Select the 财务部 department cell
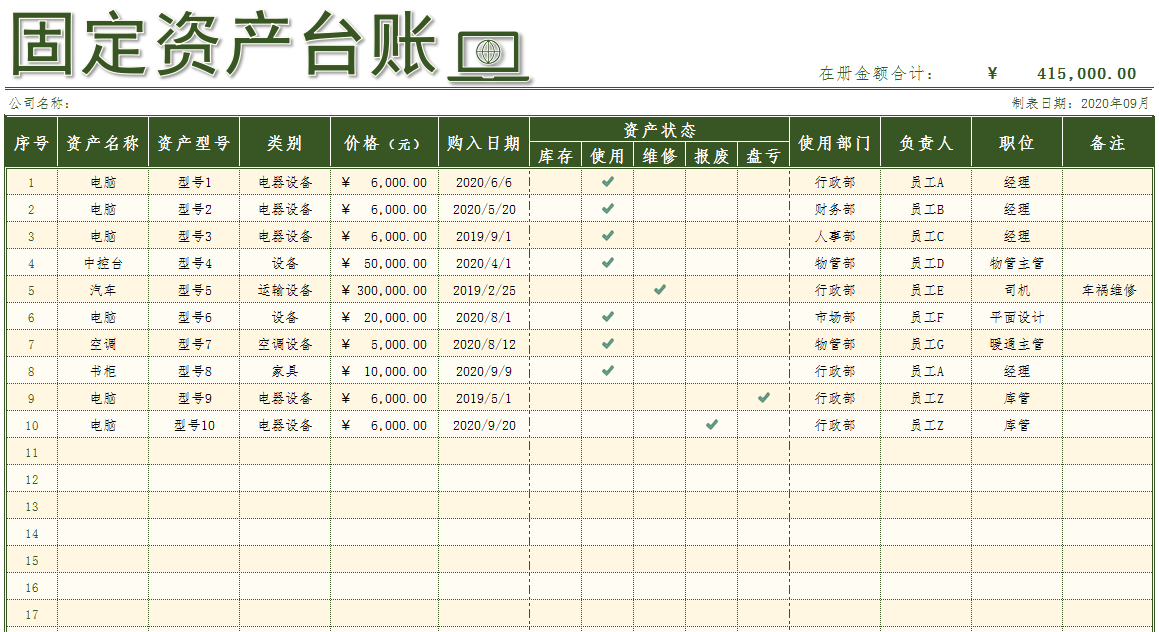 (x=835, y=209)
